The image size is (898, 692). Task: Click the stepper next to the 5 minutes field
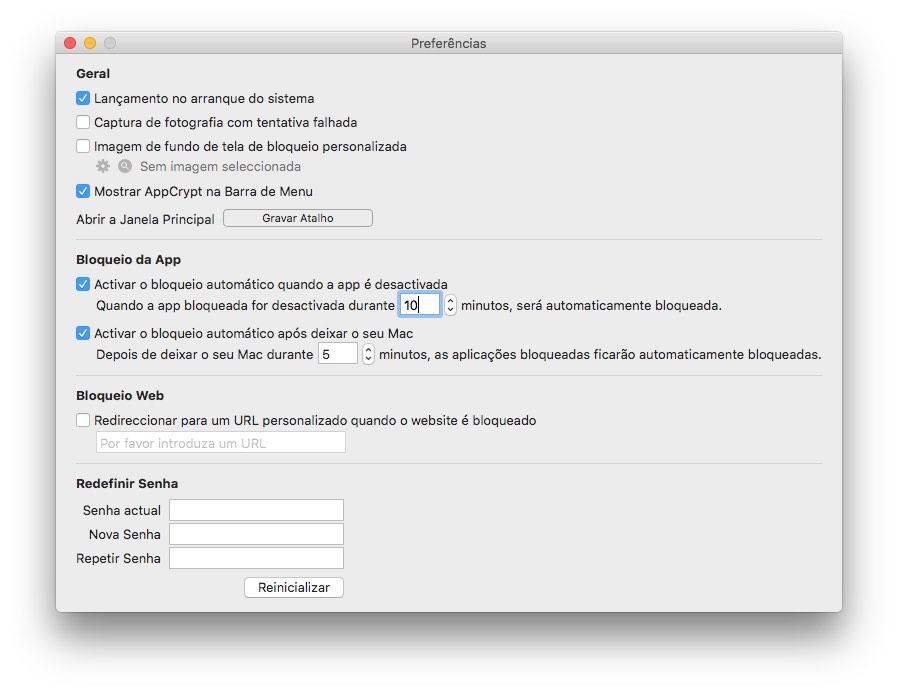pos(368,354)
